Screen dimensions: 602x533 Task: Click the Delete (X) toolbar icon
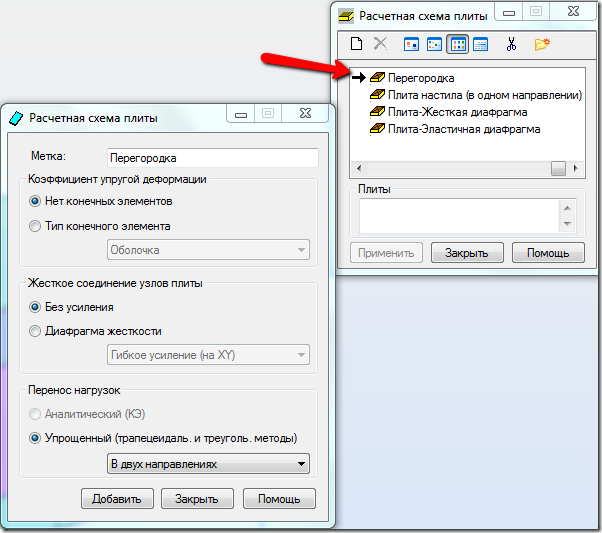pos(380,44)
